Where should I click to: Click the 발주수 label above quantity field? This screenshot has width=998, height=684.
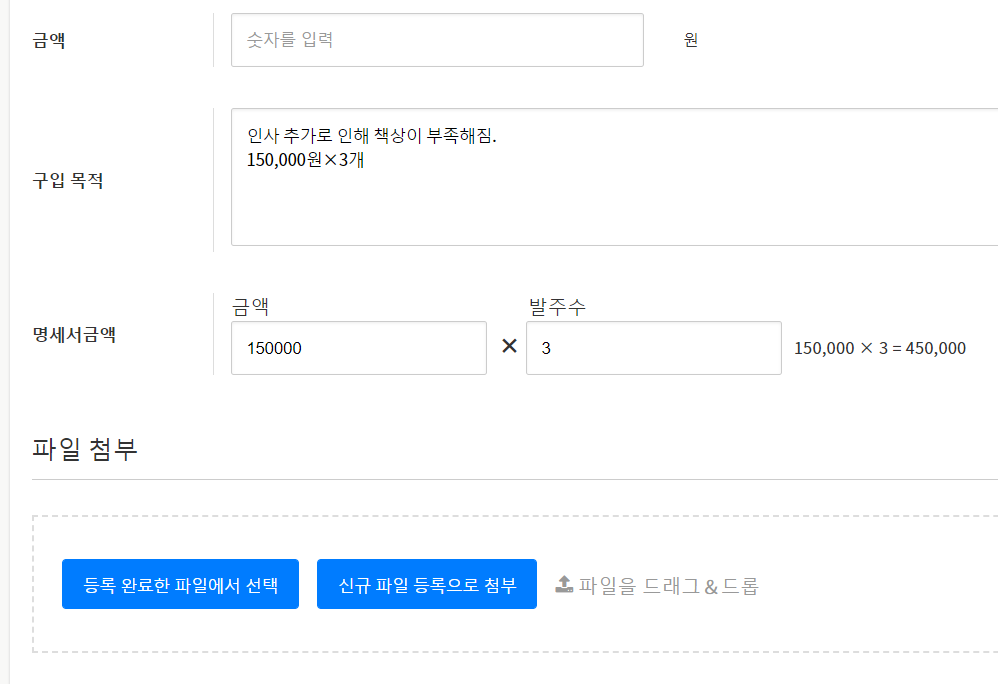[557, 307]
